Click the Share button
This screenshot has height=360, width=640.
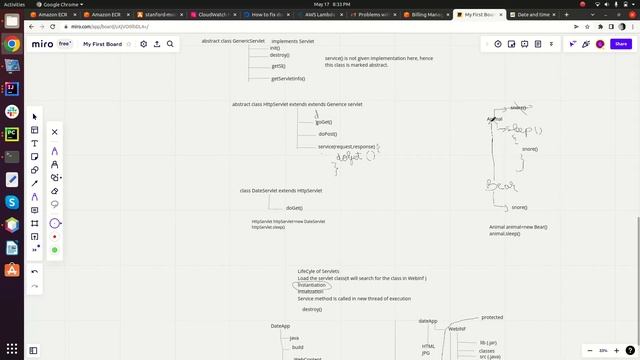coord(621,44)
